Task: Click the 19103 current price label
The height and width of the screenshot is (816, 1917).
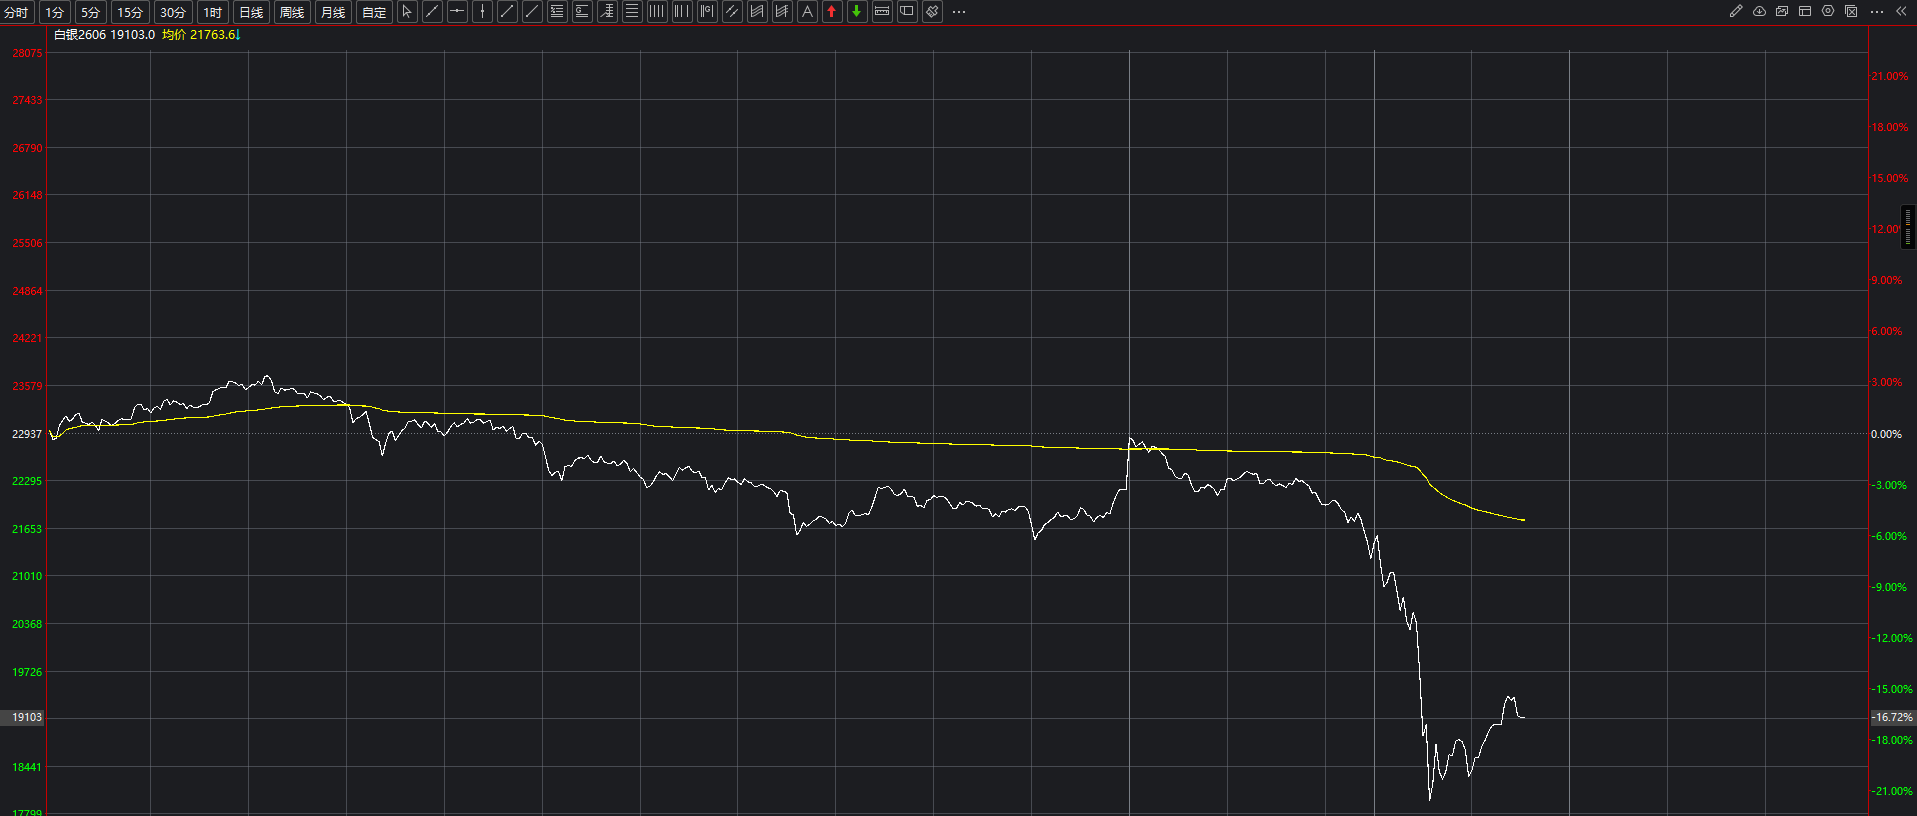Action: [26, 717]
